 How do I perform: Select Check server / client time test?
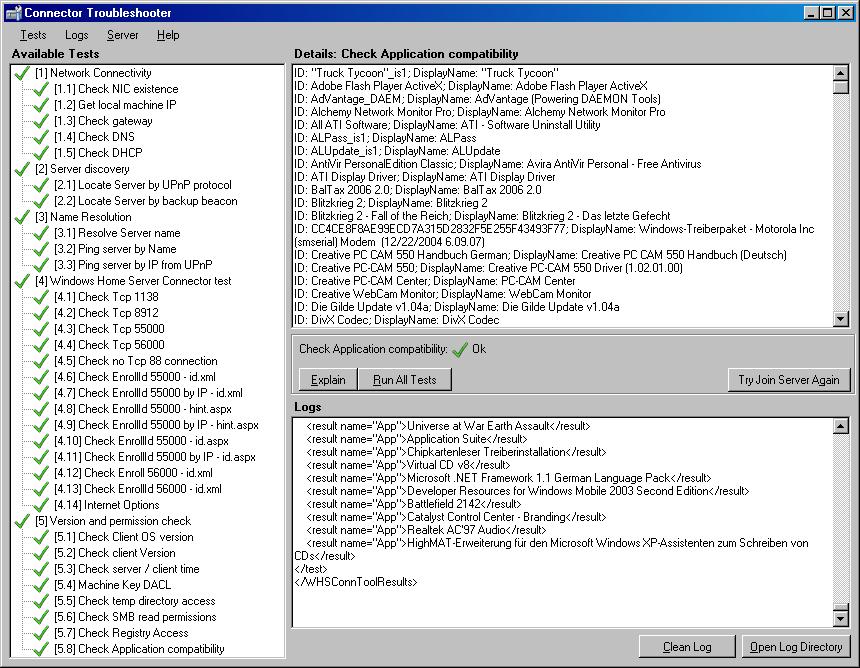(126, 569)
